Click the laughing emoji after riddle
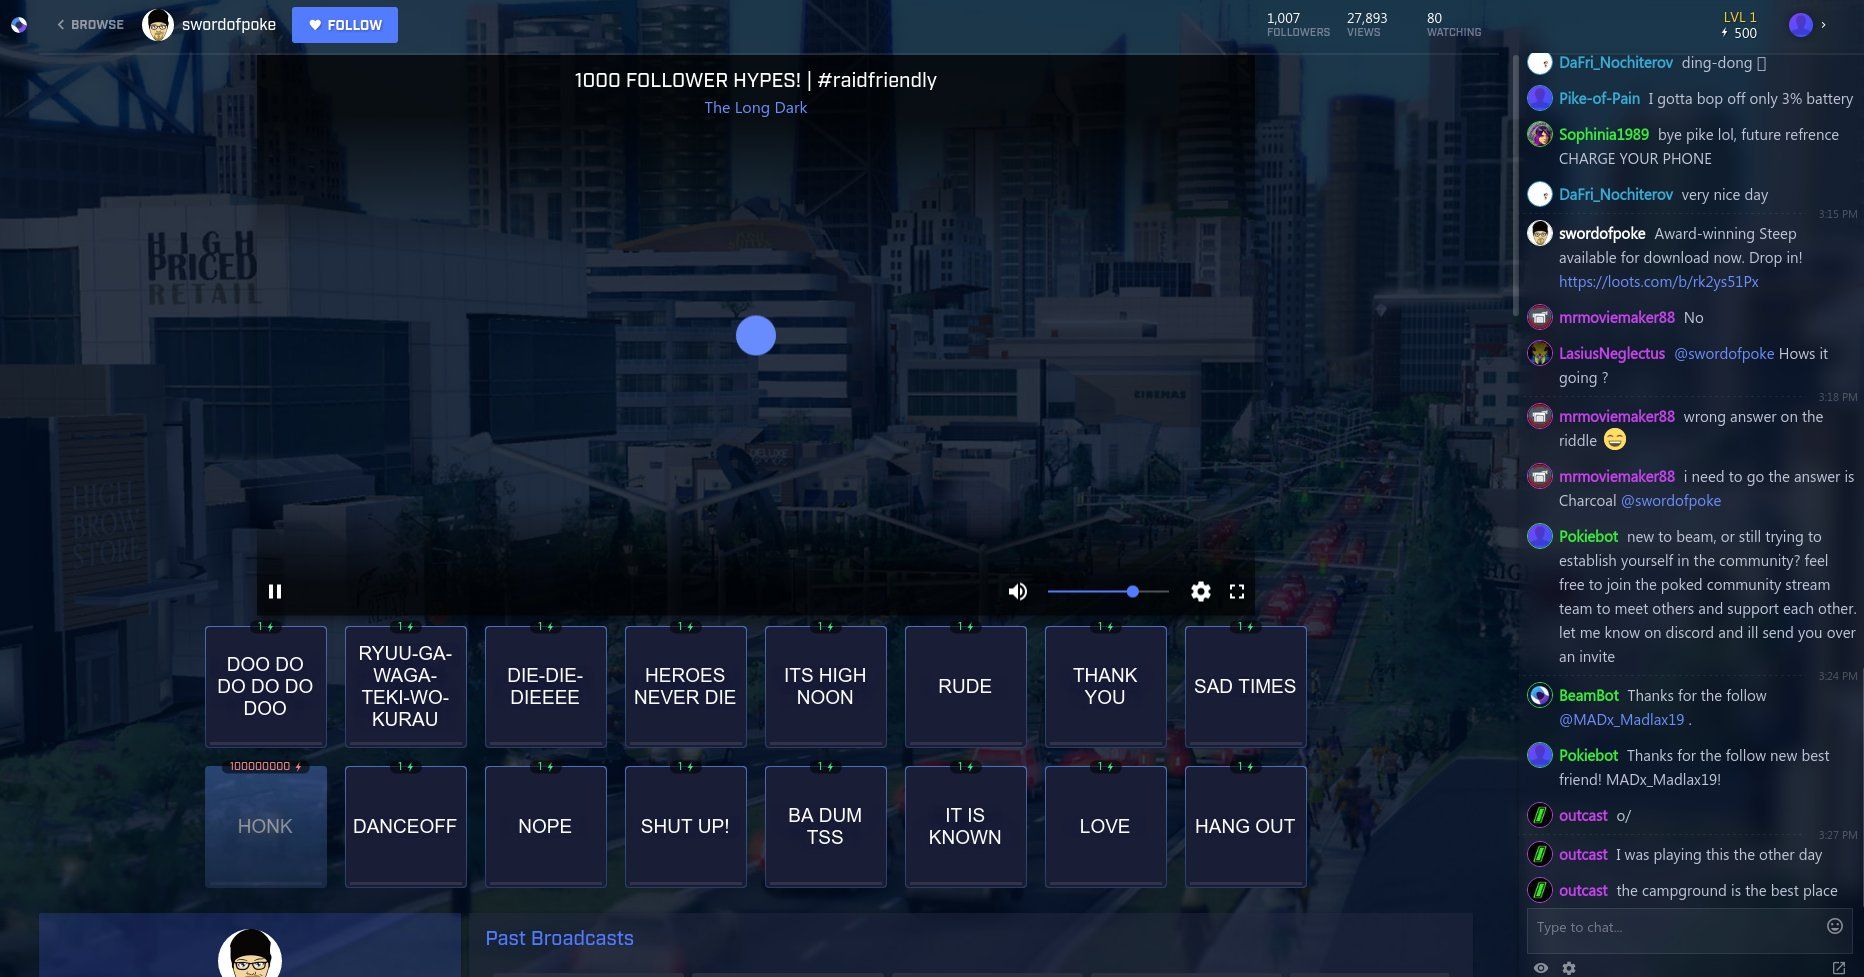Screen dimensions: 1864x977 tap(1615, 440)
